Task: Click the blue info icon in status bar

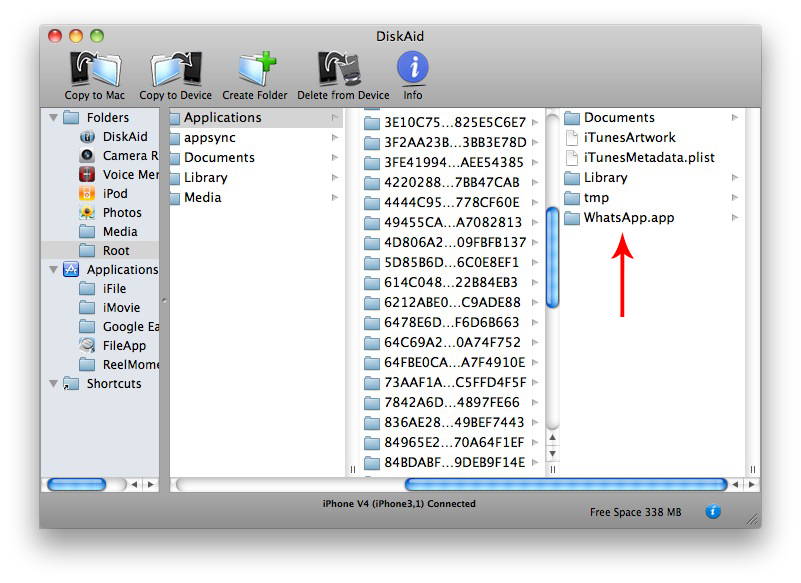Action: click(x=713, y=511)
